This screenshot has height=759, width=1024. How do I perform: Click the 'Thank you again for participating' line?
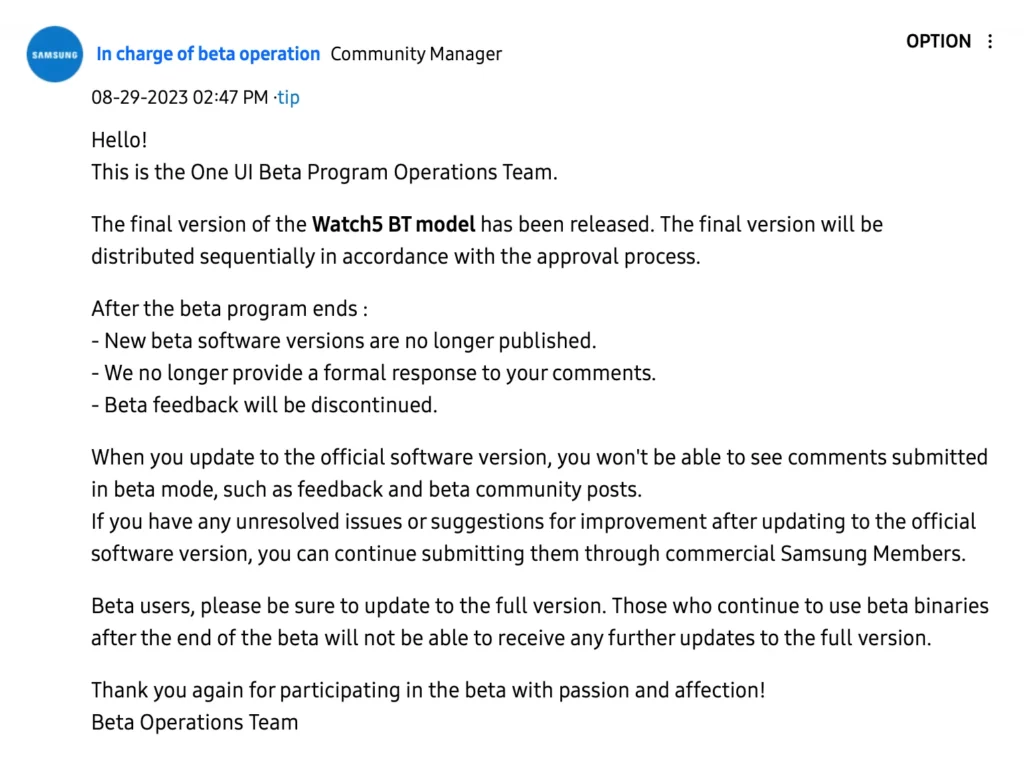click(428, 690)
